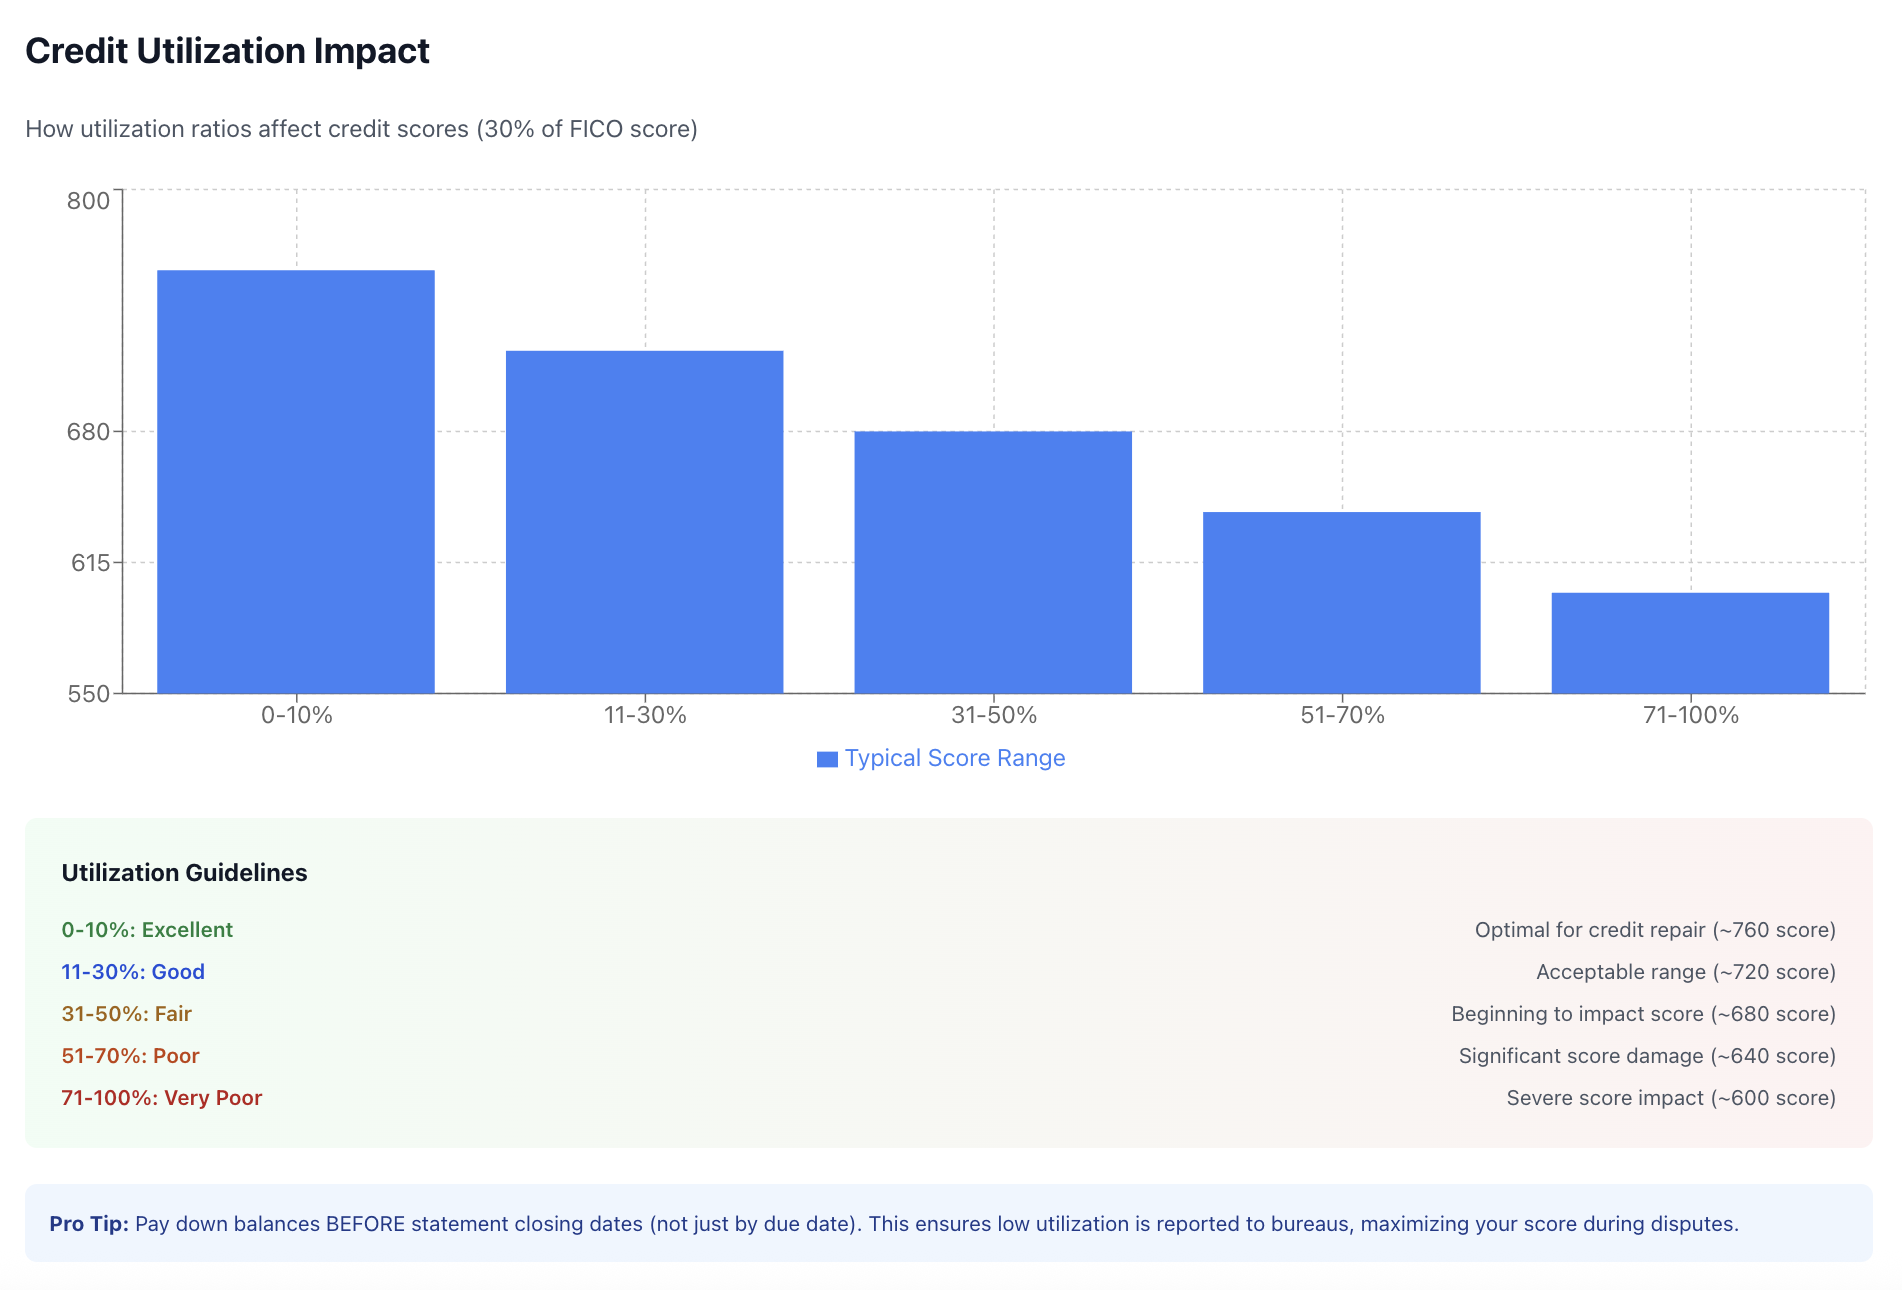Click the 71-100% x-axis label
This screenshot has height=1290, width=1902.
coord(1691,715)
